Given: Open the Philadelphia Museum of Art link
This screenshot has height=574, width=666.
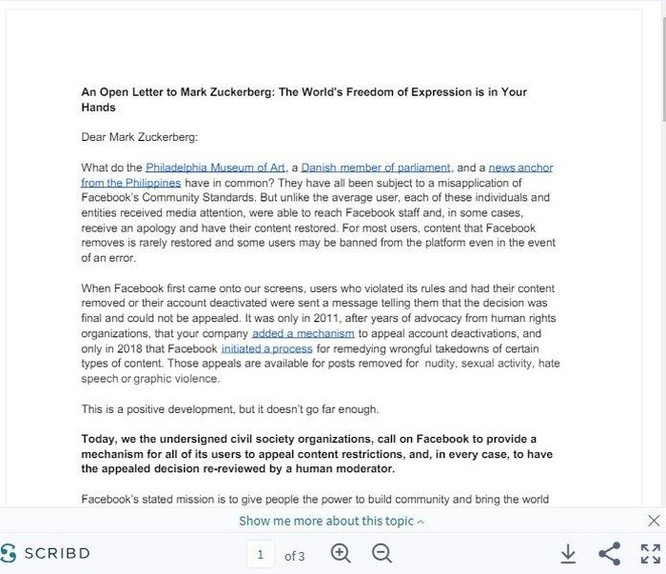Looking at the screenshot, I should (215, 167).
